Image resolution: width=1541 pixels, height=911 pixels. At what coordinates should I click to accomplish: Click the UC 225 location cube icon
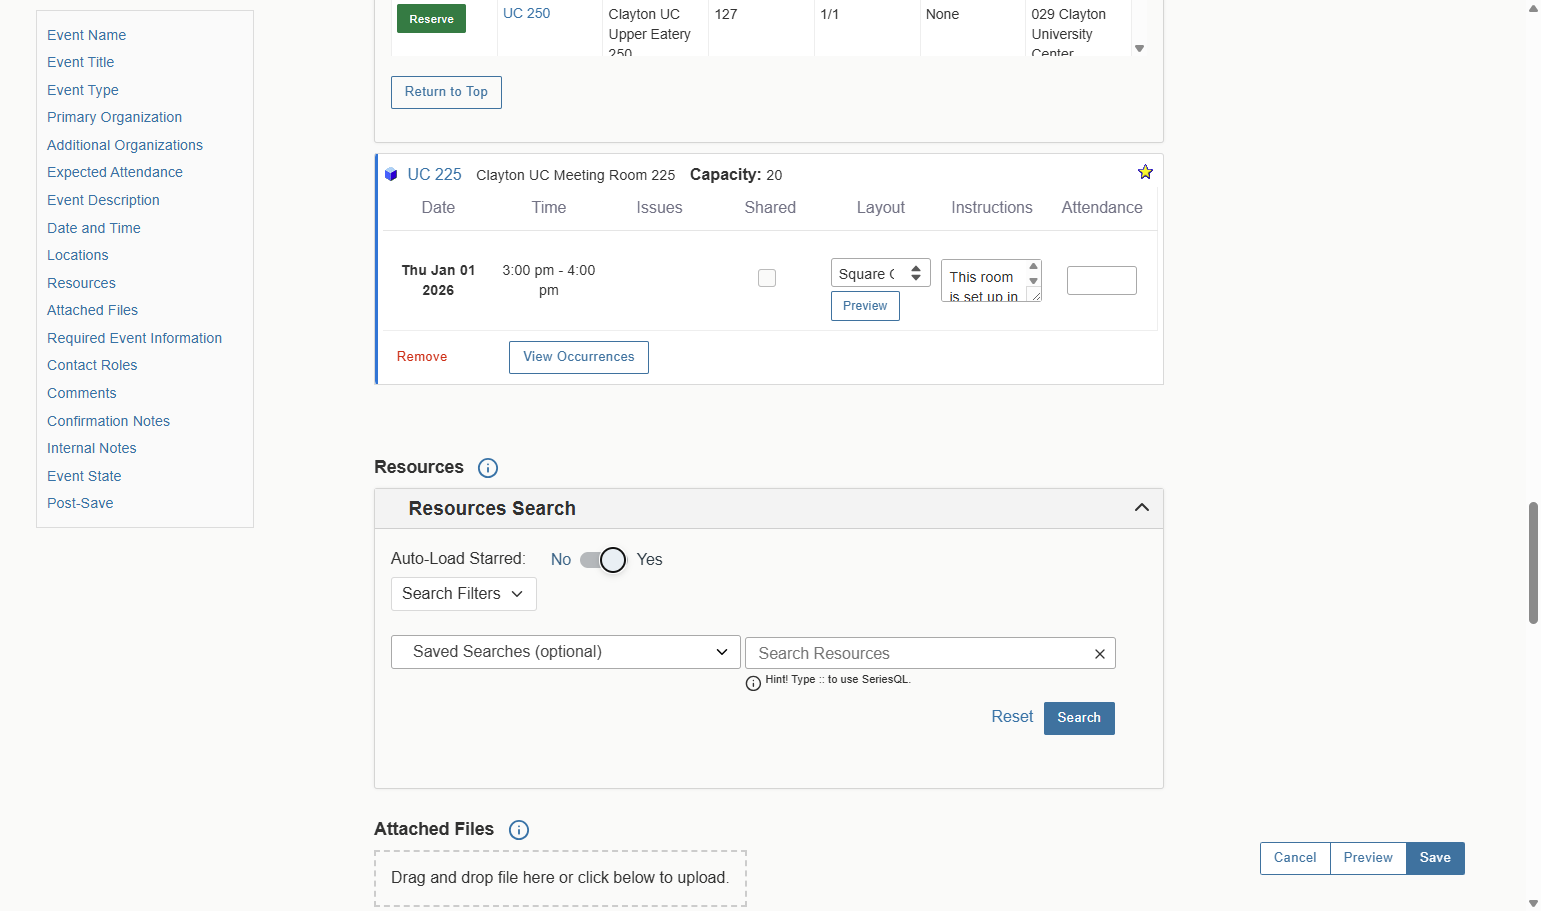click(391, 175)
